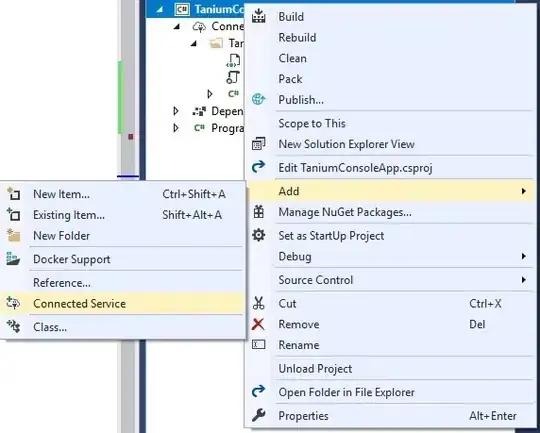The height and width of the screenshot is (433, 540).
Task: Click the New Folder icon in submenu
Action: pyautogui.click(x=13, y=235)
